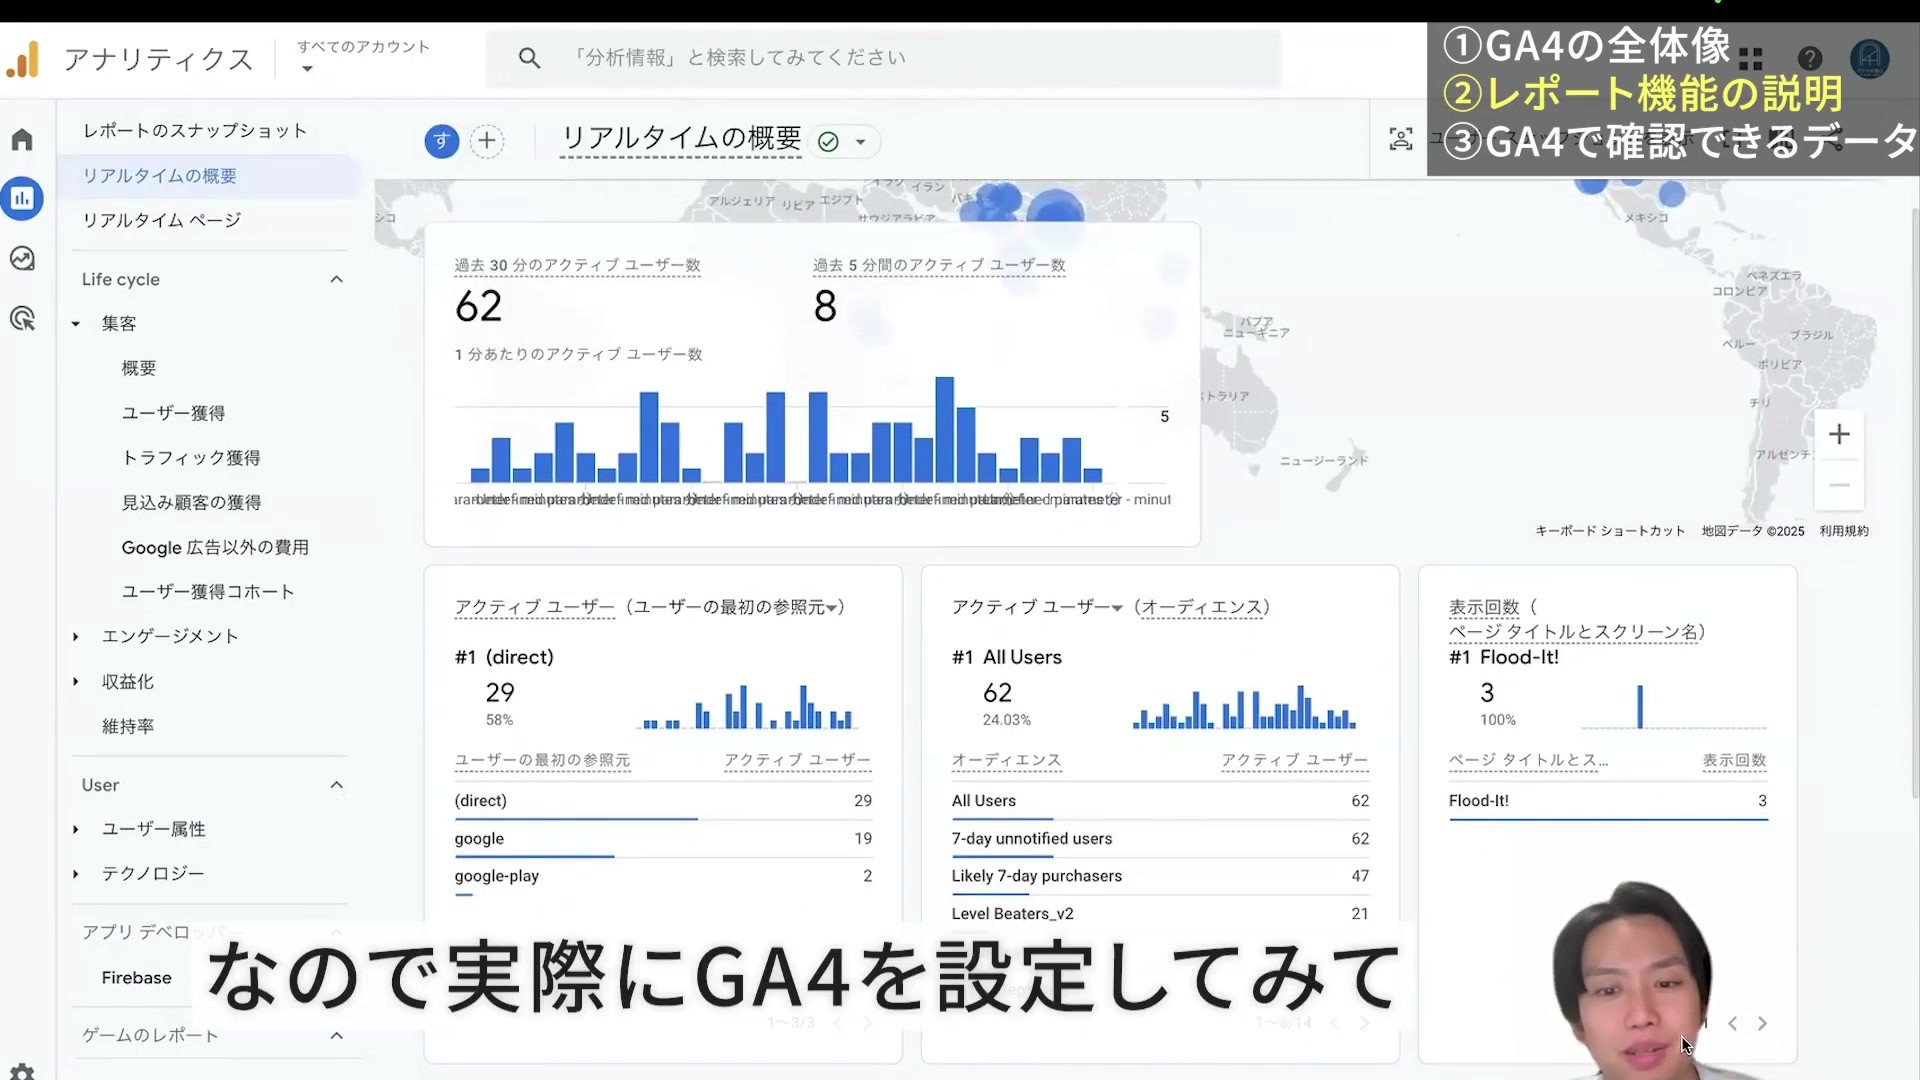Open Google 広告以外の費用 report
The width and height of the screenshot is (1920, 1080).
click(x=215, y=548)
